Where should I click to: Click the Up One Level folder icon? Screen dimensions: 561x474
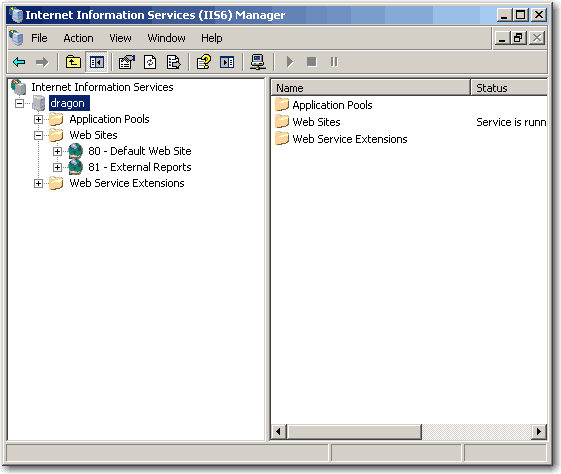[73, 62]
